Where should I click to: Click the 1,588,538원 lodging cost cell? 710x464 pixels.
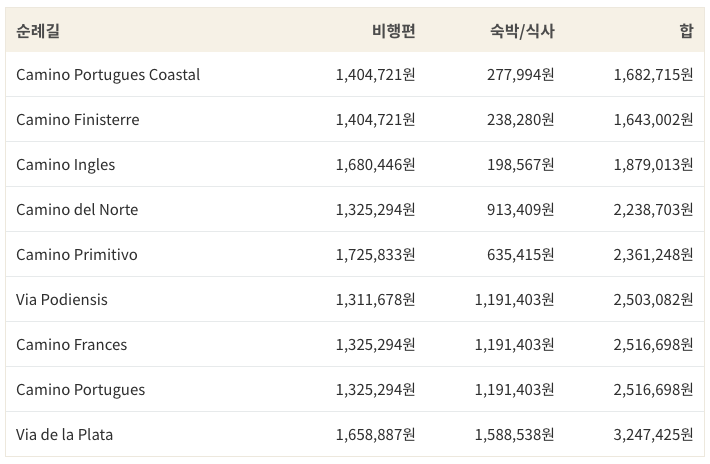[514, 435]
